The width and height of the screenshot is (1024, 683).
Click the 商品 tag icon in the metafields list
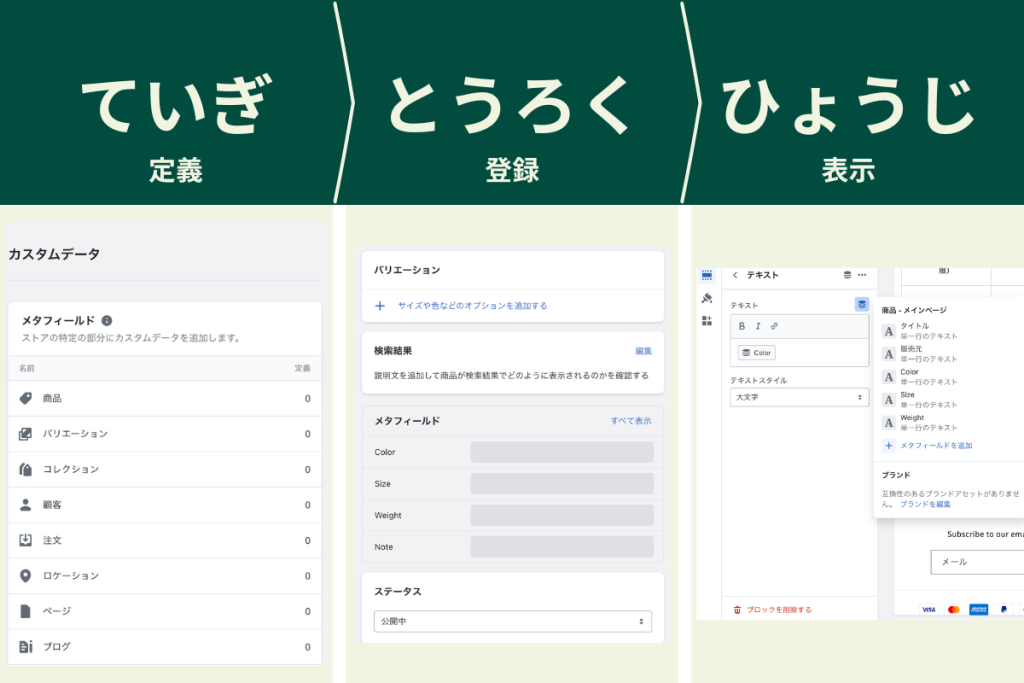(26, 397)
